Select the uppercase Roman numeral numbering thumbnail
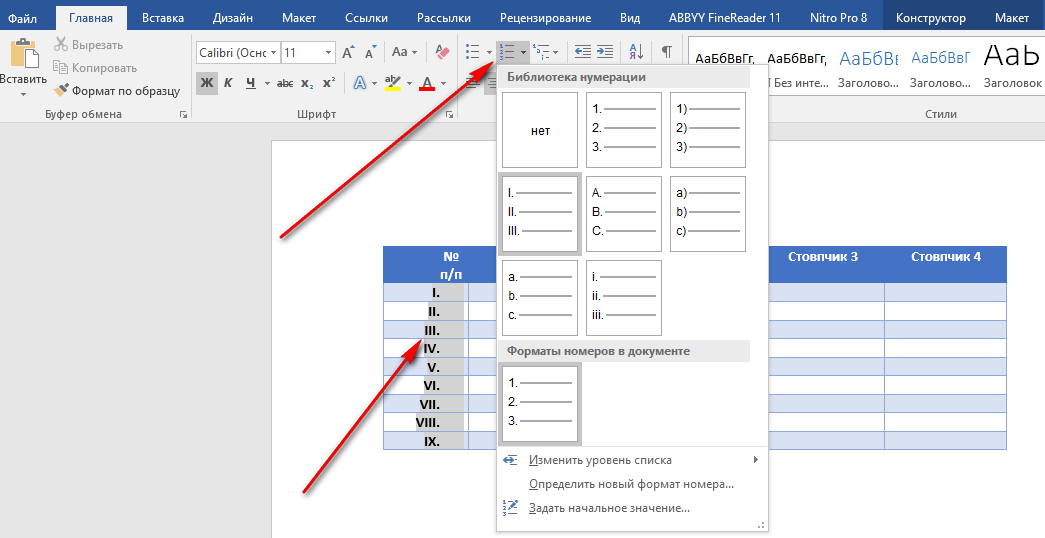 [x=540, y=214]
